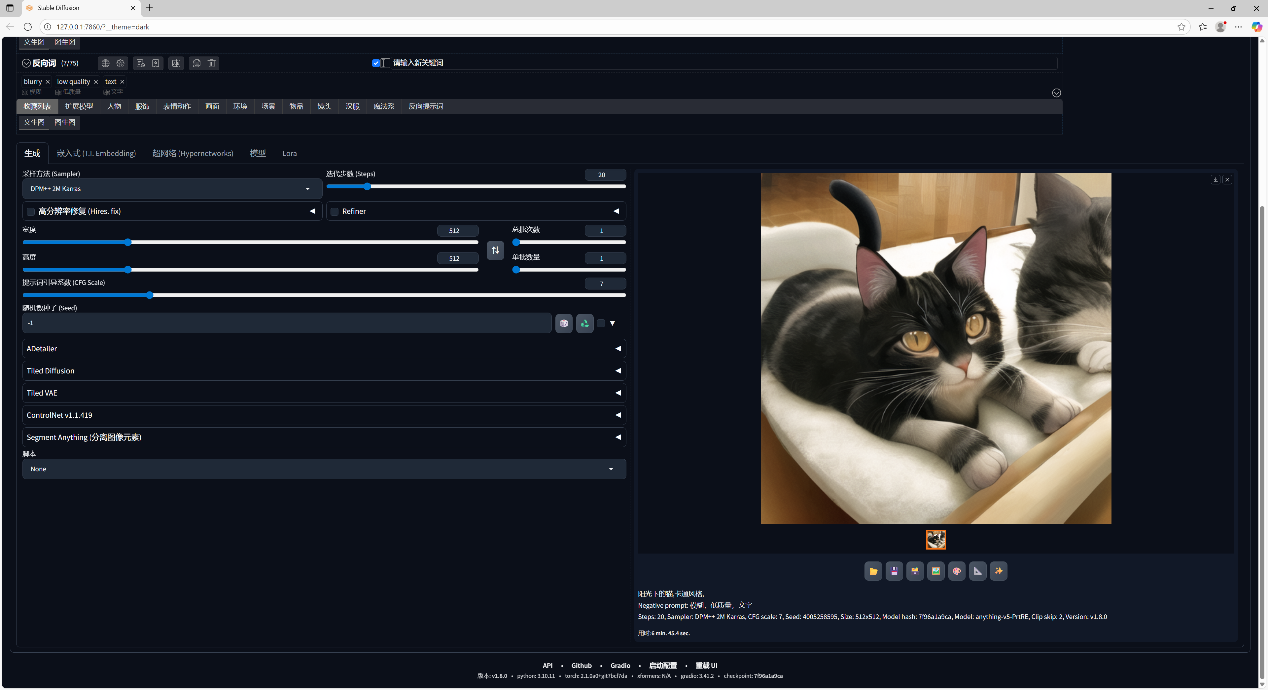Reuse last seed with green recycle icon
Viewport: 1268px width, 690px height.
(x=585, y=323)
